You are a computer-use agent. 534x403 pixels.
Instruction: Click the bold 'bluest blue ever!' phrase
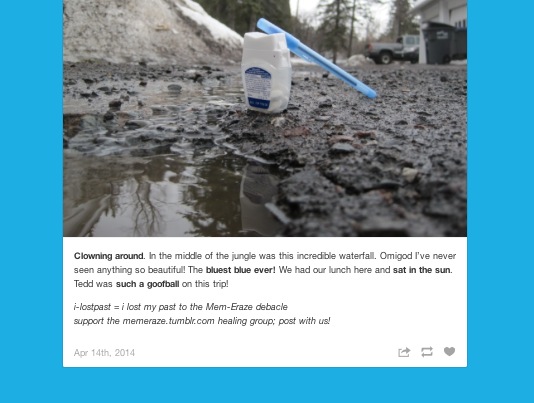point(240,270)
